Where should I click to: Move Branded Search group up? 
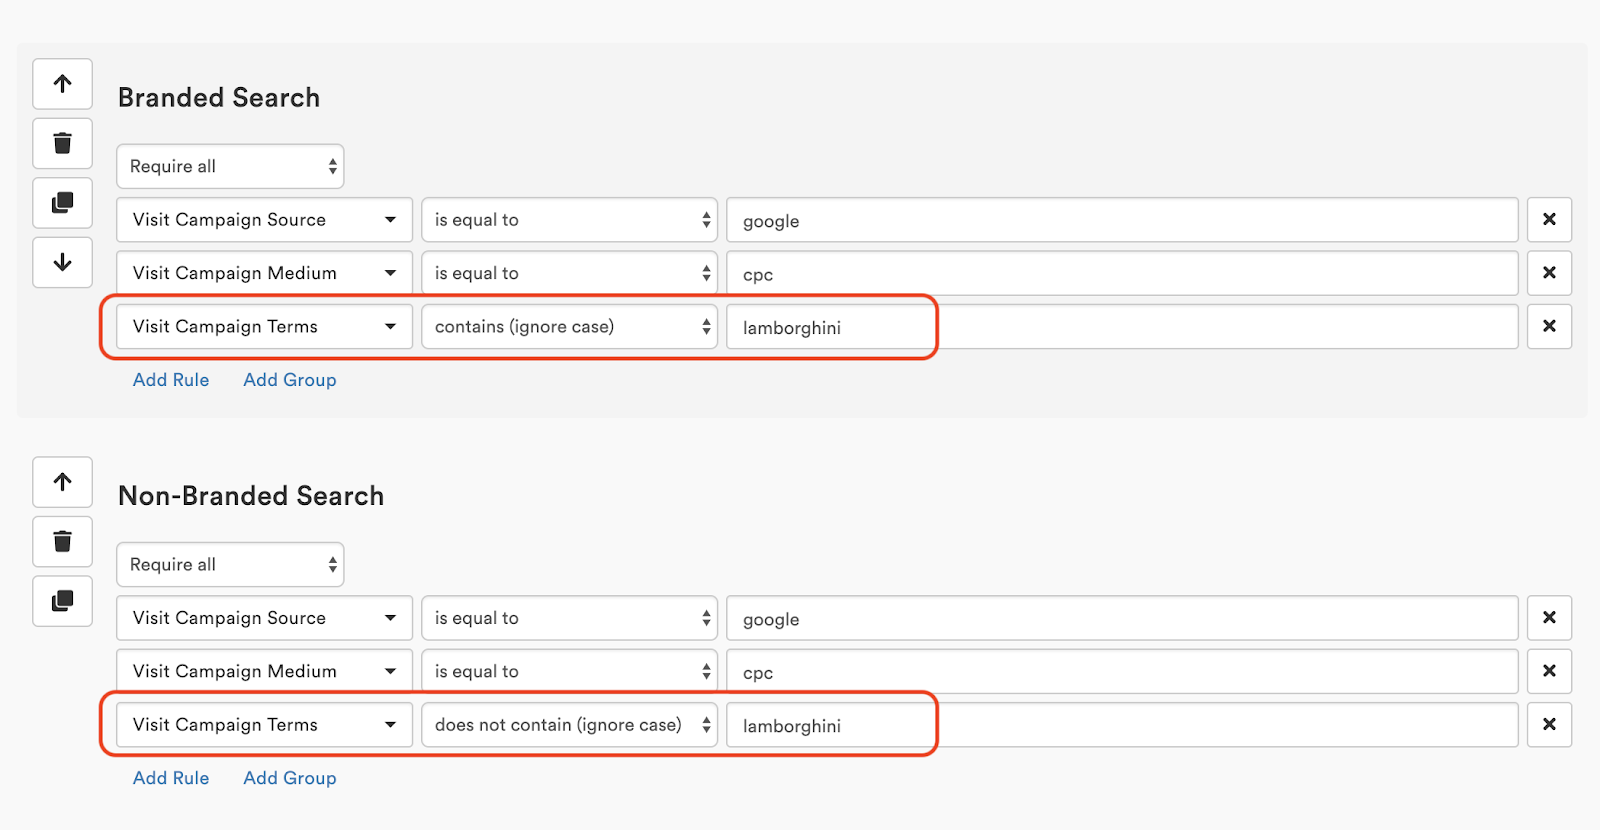point(63,84)
